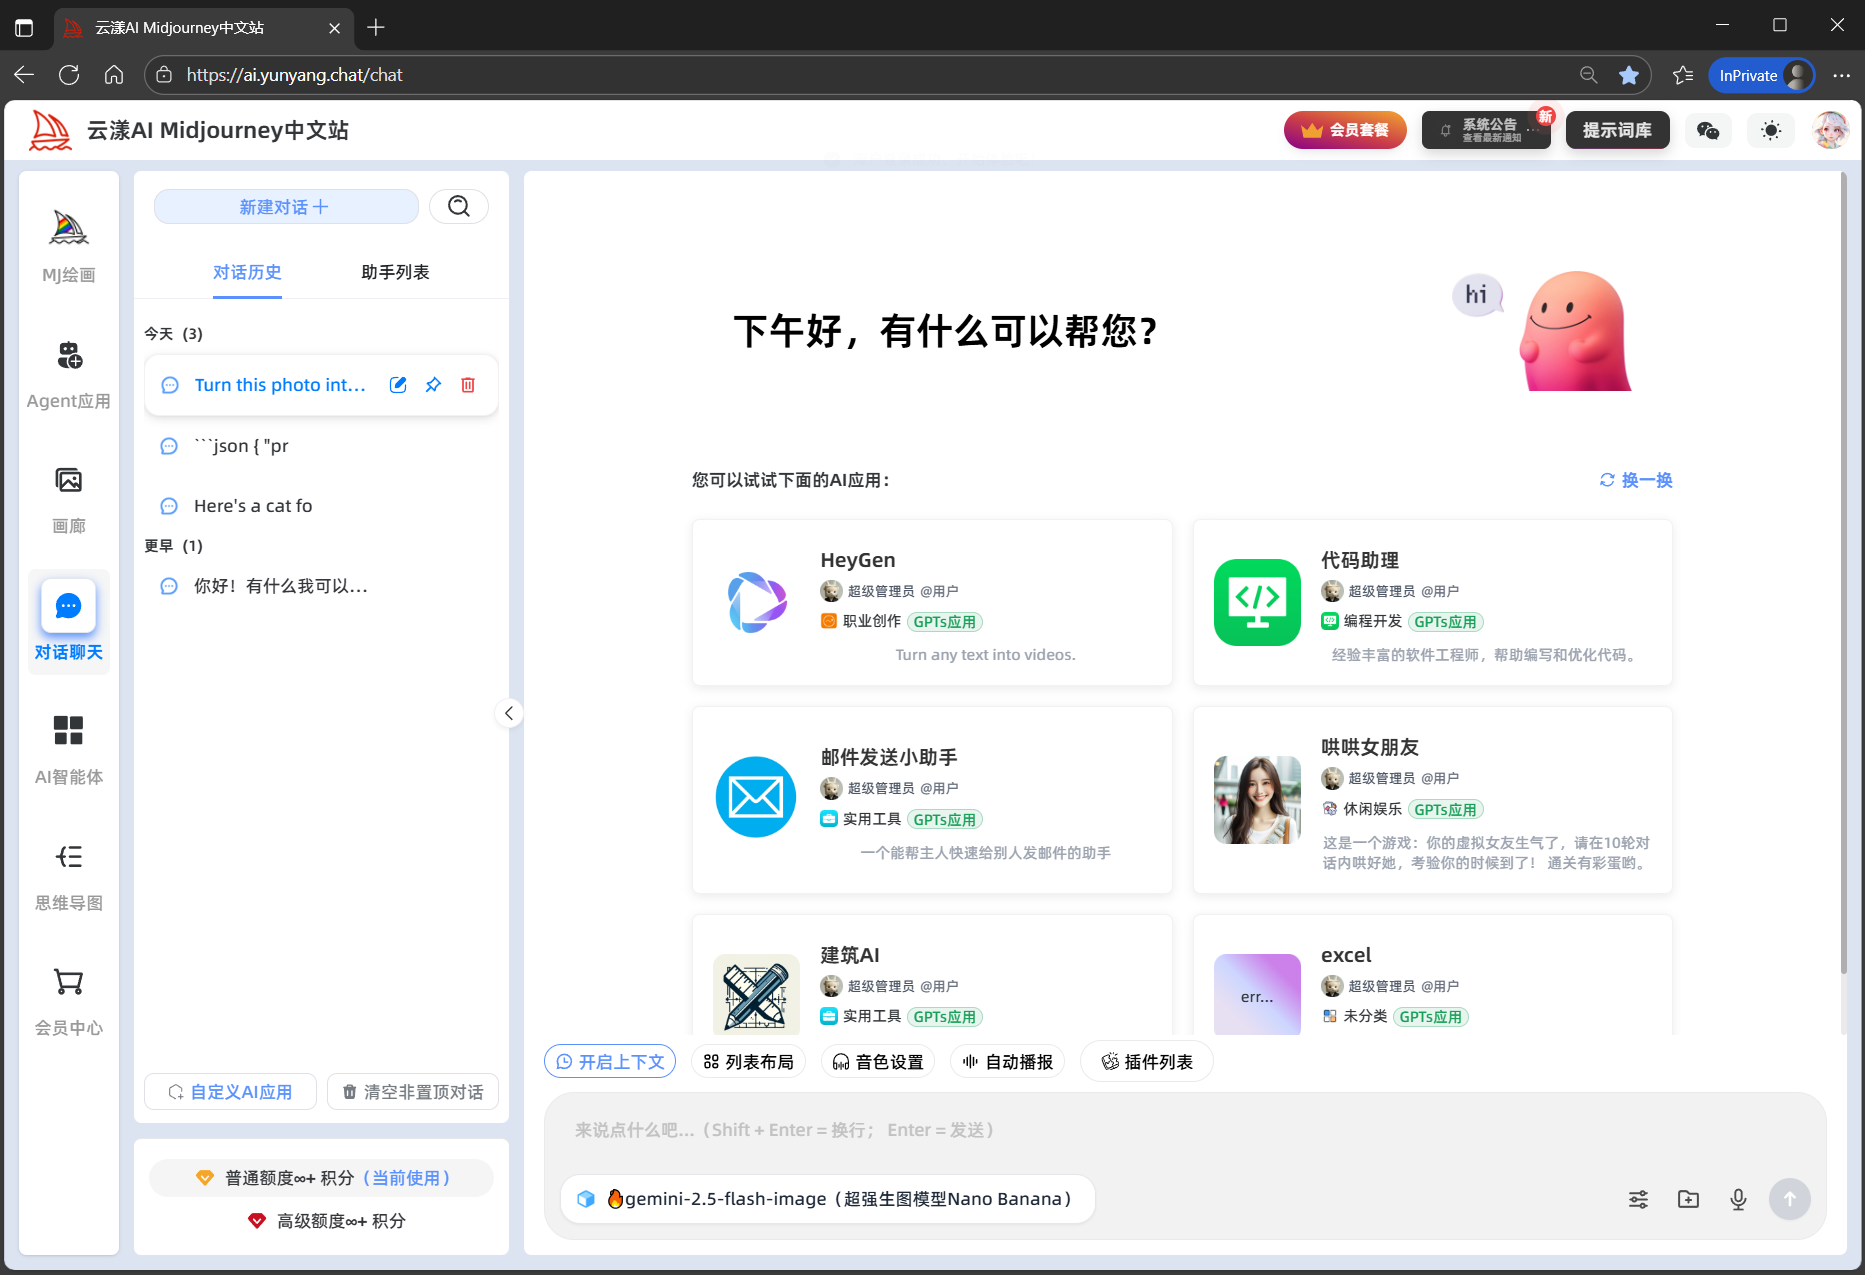Edit the 'Turn this photo int…' chat title
Image resolution: width=1865 pixels, height=1275 pixels.
[x=398, y=385]
